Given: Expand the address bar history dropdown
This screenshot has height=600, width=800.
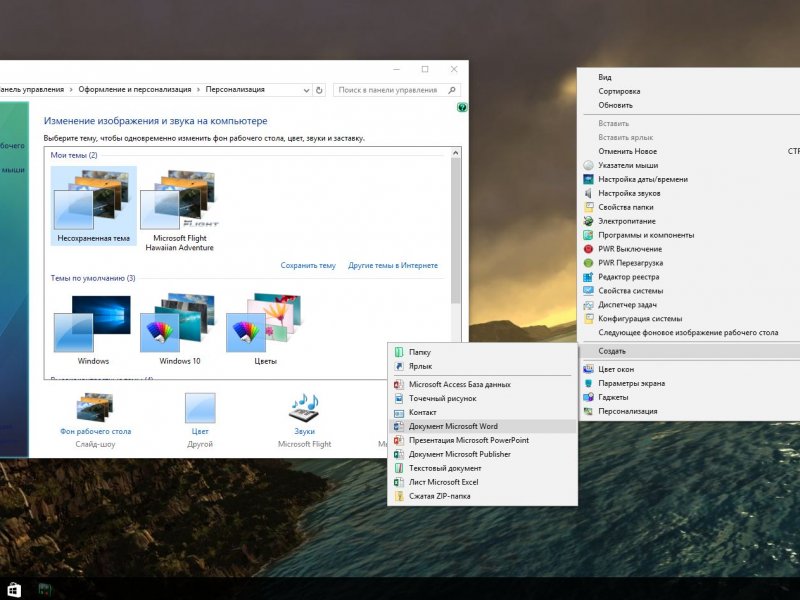Looking at the screenshot, I should pyautogui.click(x=306, y=90).
